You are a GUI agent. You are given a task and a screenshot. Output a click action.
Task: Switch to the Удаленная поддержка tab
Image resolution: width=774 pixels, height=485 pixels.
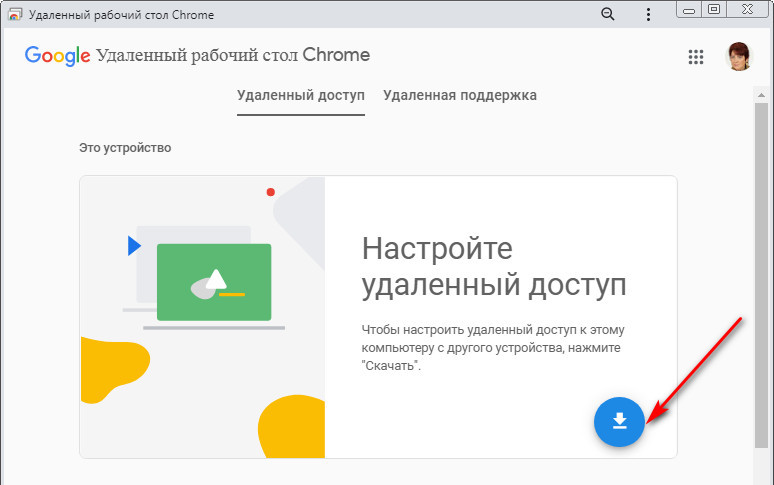(459, 96)
